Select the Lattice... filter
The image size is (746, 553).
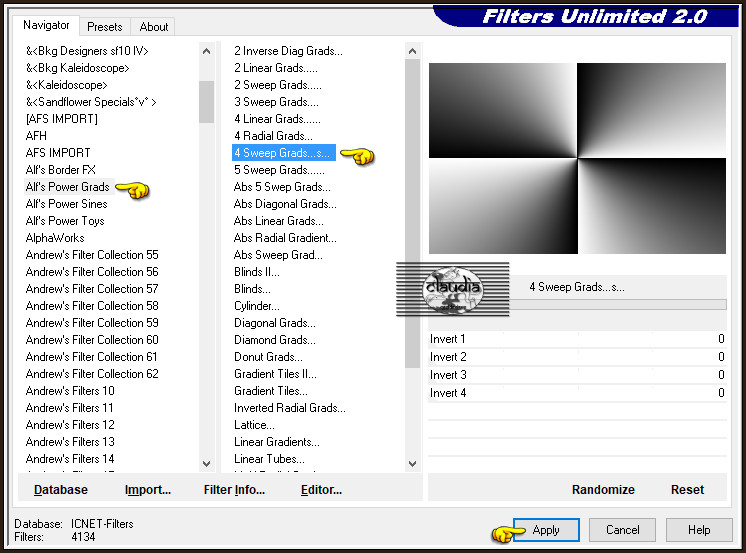tap(254, 425)
